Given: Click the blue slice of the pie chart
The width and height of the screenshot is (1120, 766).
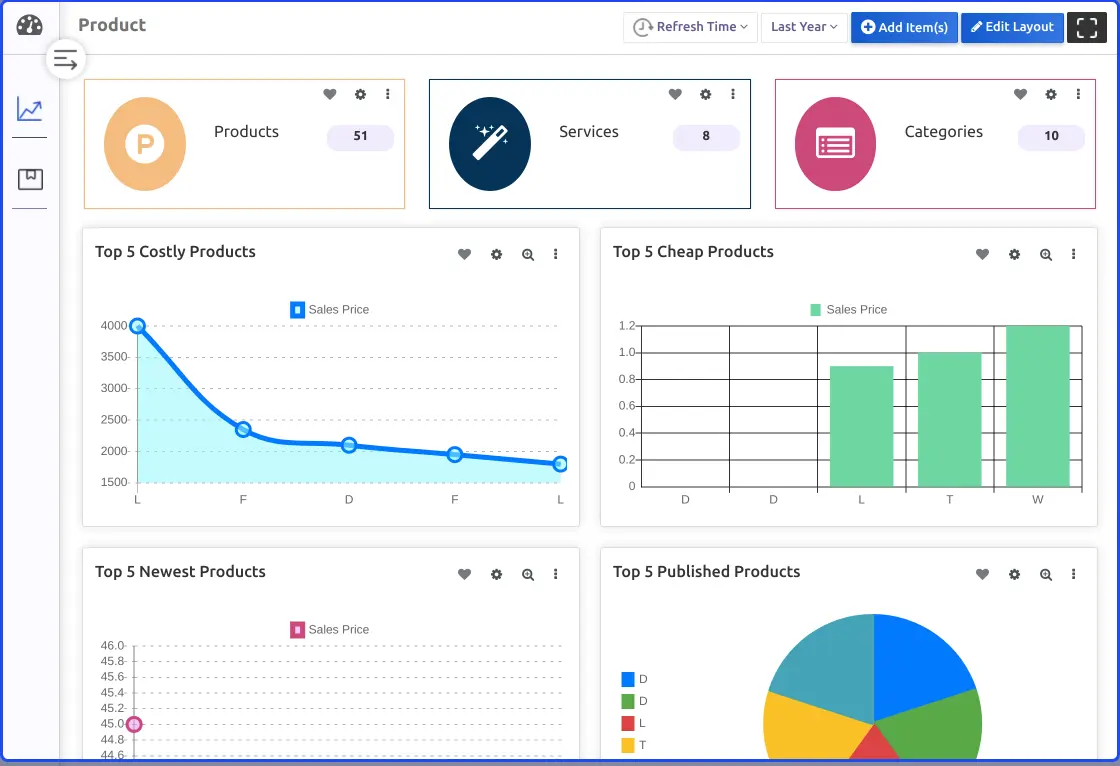Looking at the screenshot, I should (x=918, y=658).
